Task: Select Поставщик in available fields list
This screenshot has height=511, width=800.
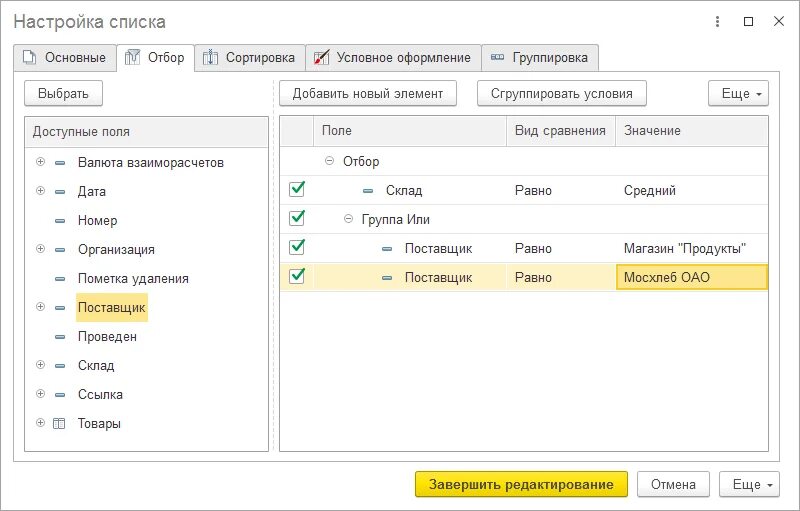Action: point(112,308)
